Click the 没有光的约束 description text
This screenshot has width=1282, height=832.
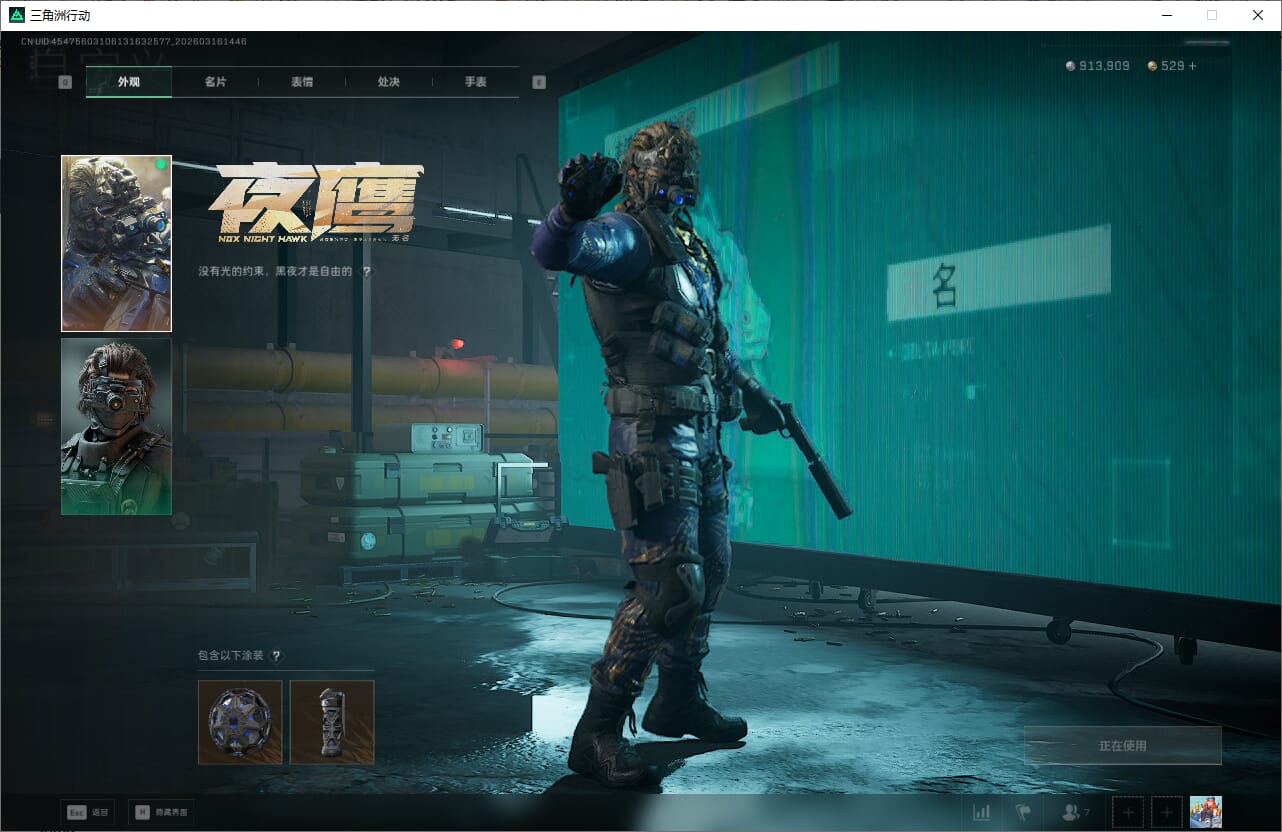point(275,271)
